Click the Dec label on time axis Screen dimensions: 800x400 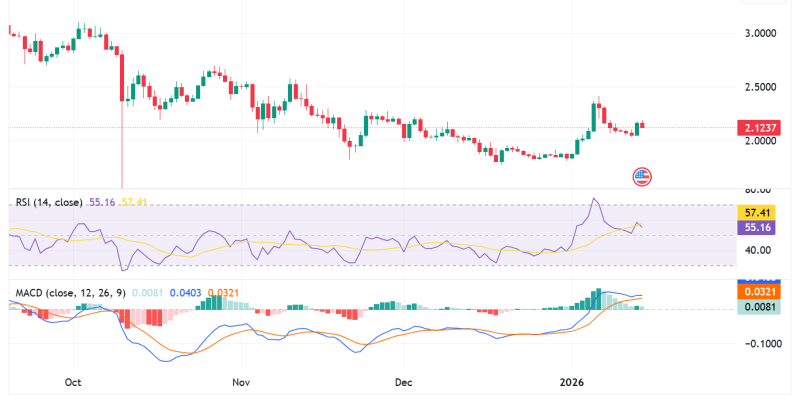coord(403,382)
